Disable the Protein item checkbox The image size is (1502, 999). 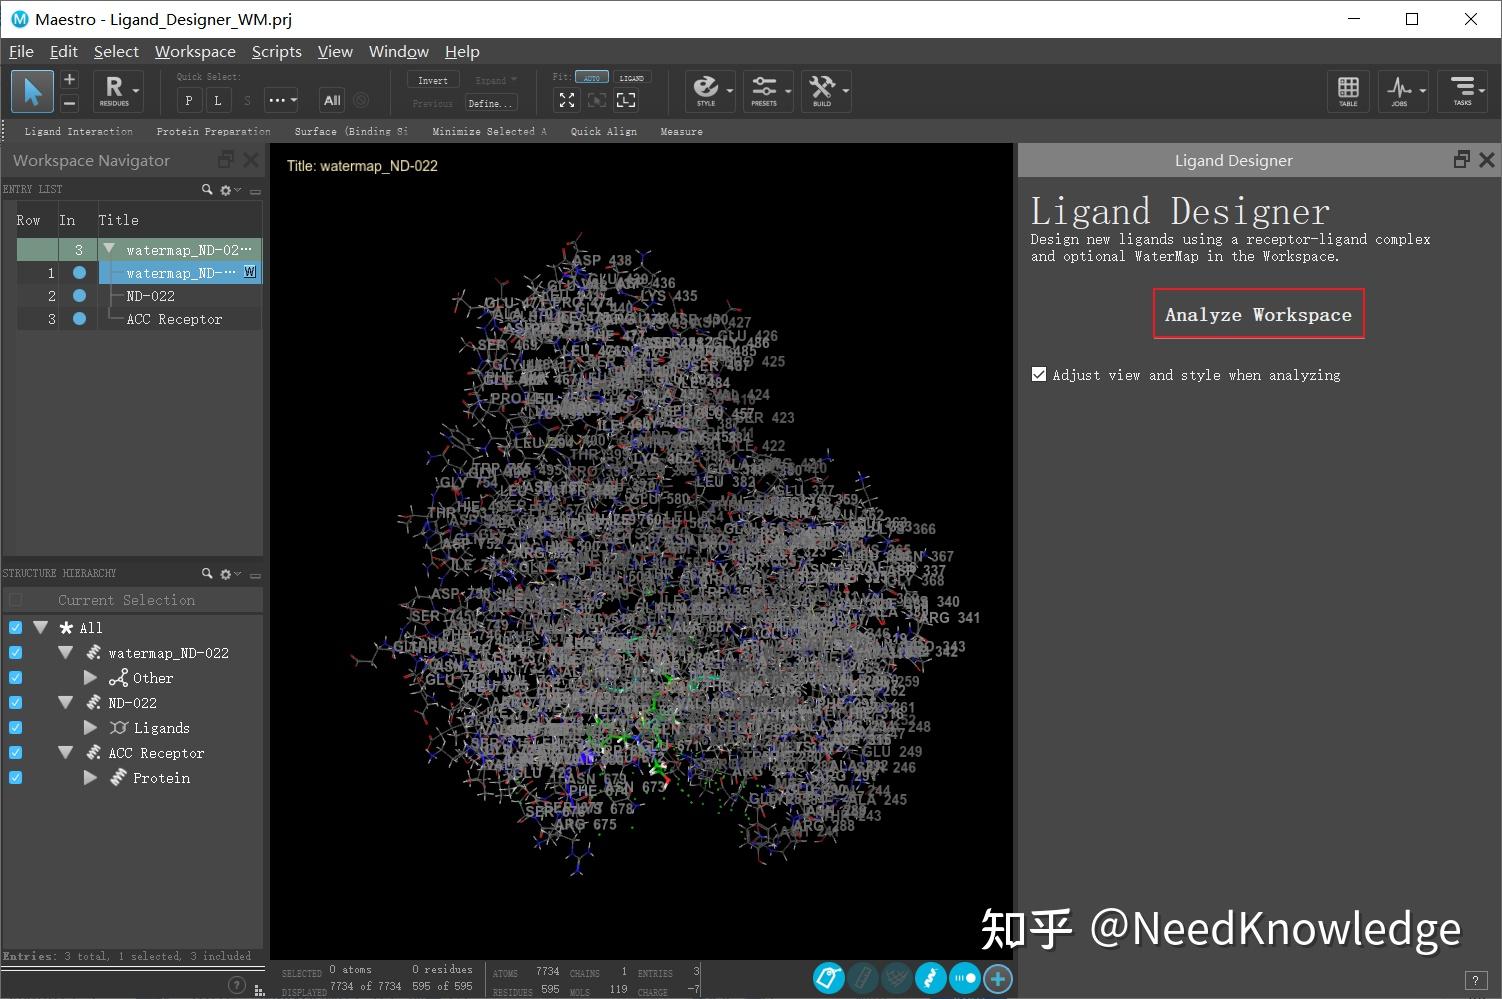[15, 777]
